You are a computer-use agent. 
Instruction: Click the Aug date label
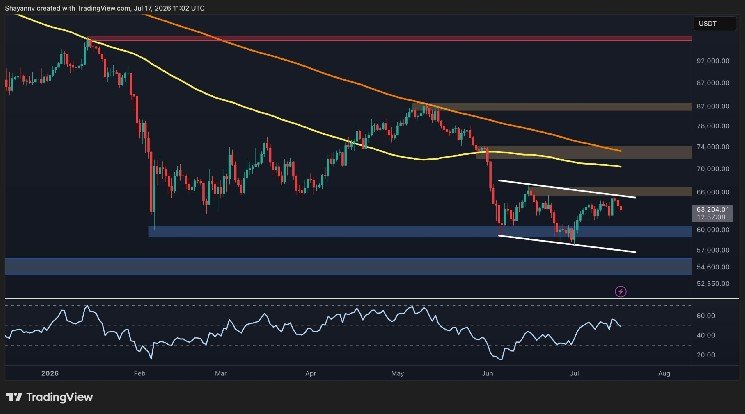tap(664, 374)
